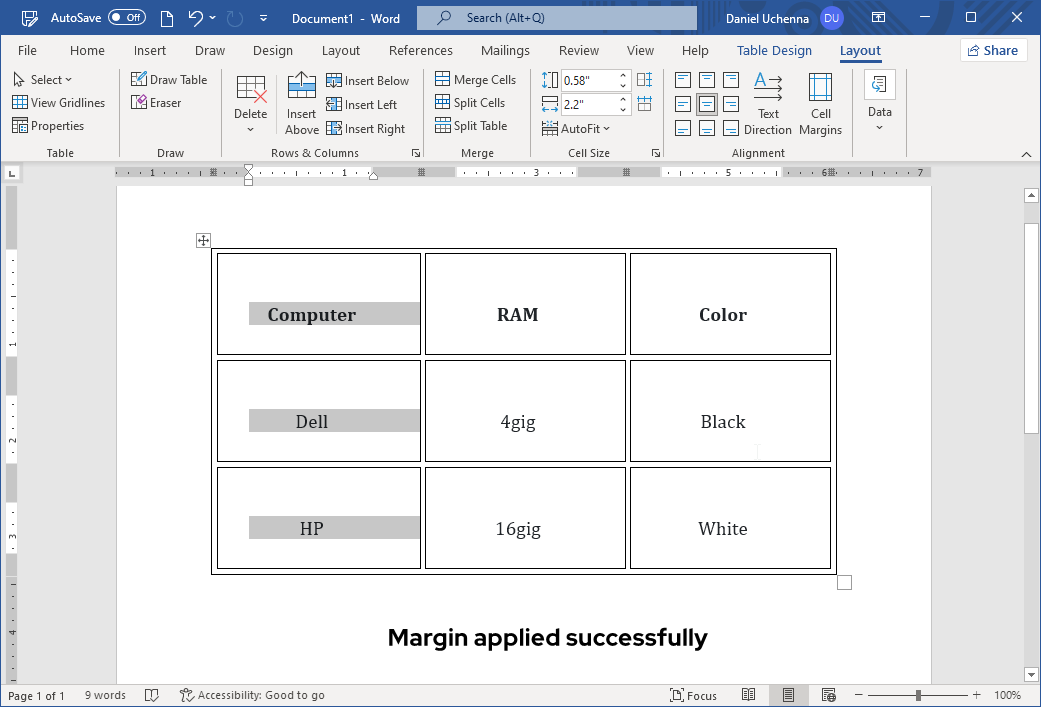The image size is (1041, 707).
Task: Toggle View Gridlines
Action: click(x=59, y=102)
